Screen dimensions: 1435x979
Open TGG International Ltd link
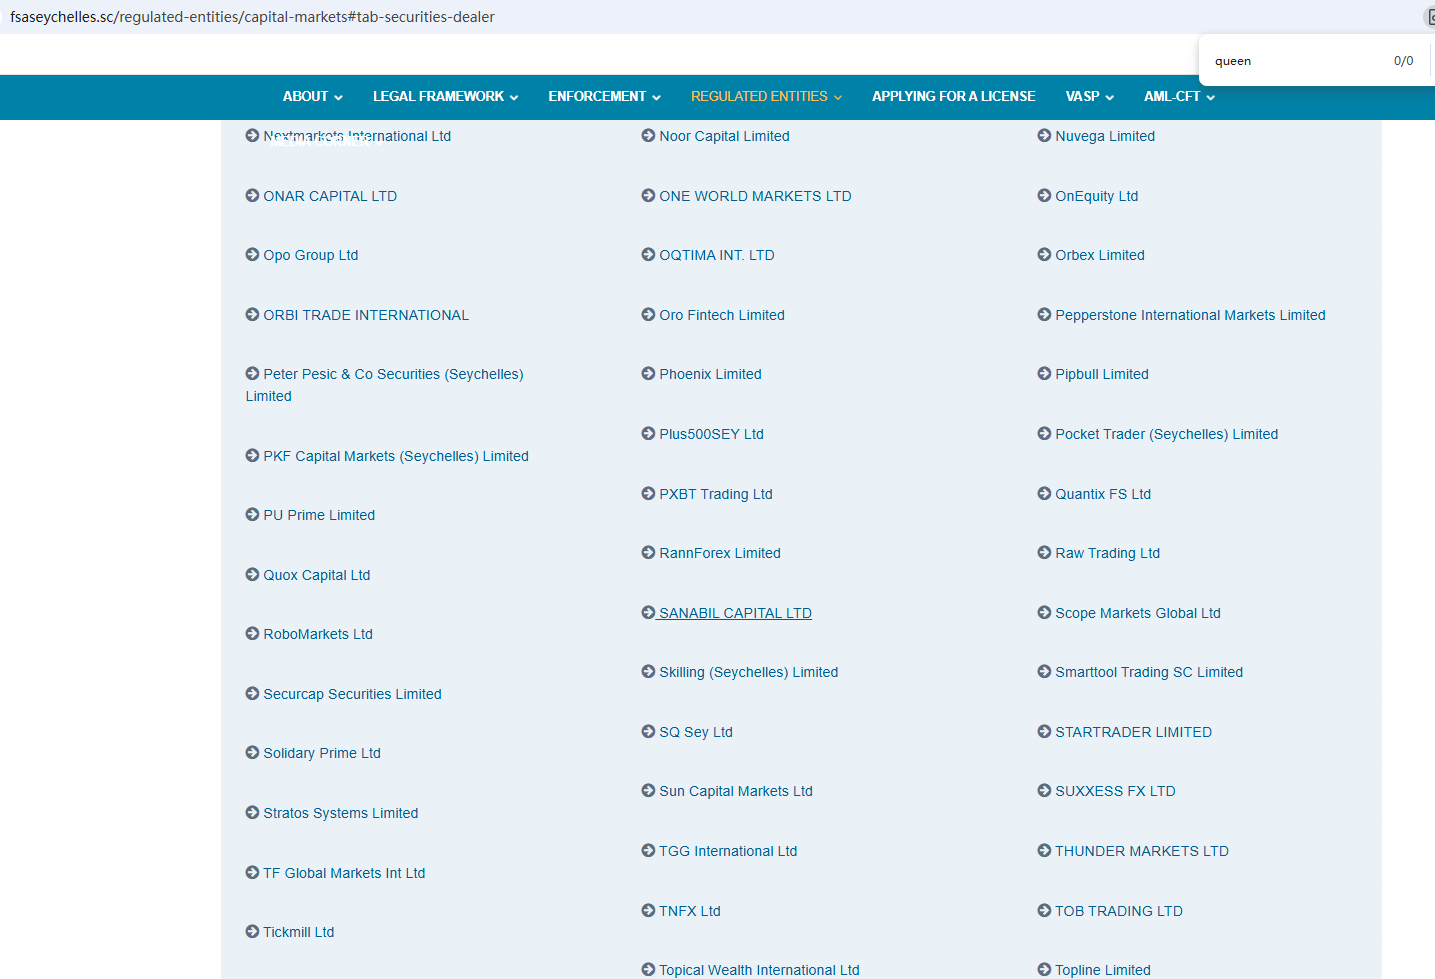click(x=728, y=851)
